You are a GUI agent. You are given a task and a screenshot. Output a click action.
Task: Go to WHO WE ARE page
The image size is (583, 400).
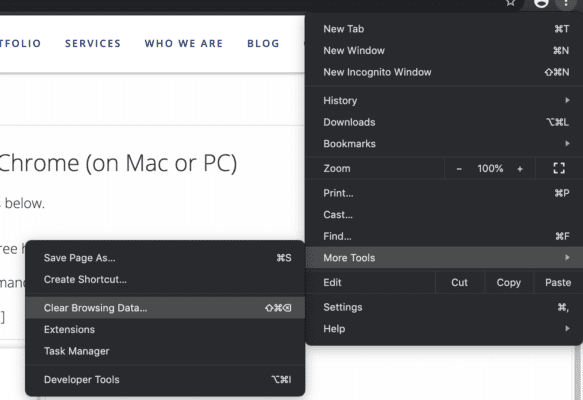[184, 43]
